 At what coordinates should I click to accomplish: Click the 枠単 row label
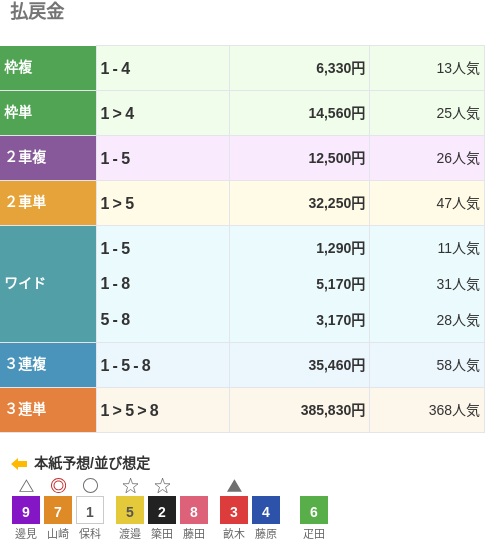[48, 113]
